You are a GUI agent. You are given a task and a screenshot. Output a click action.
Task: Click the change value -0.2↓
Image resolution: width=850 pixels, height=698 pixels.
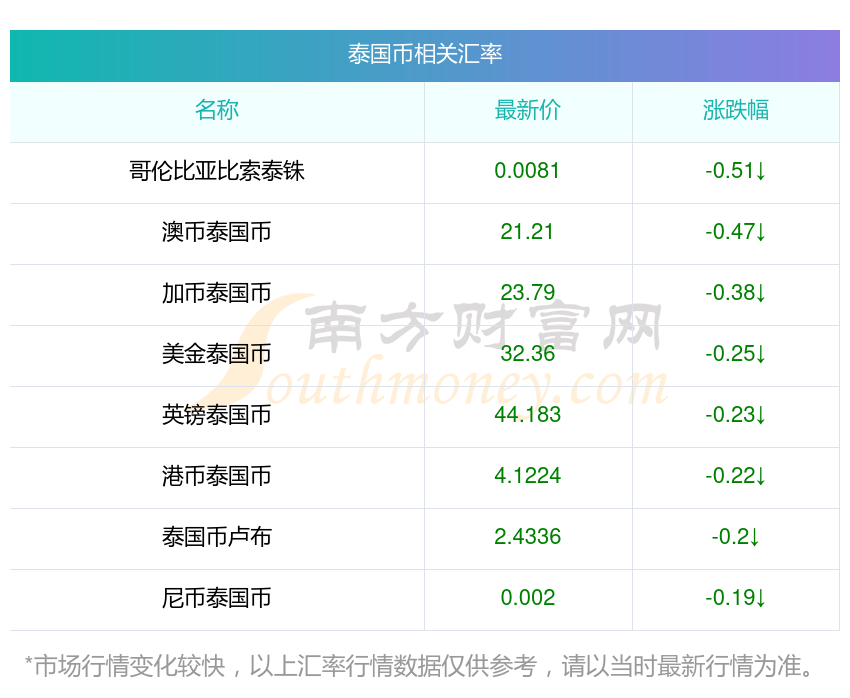tap(736, 537)
